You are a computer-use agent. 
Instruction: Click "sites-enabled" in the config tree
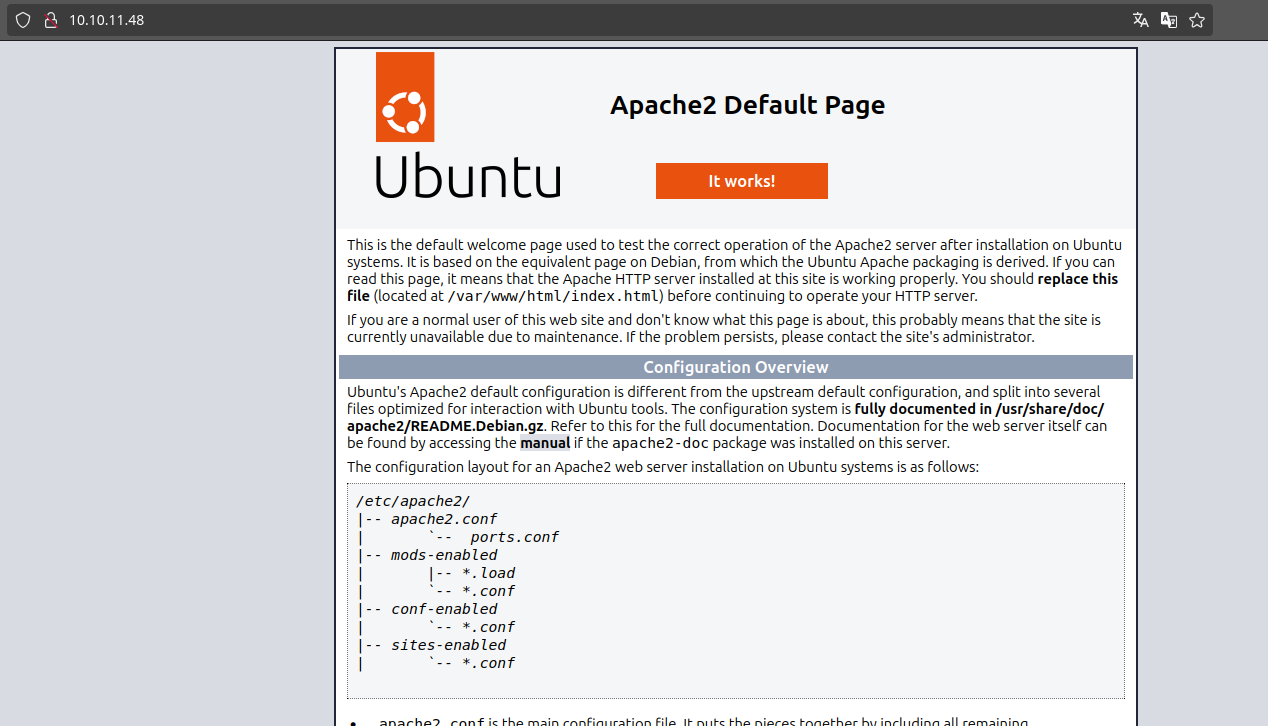click(449, 645)
